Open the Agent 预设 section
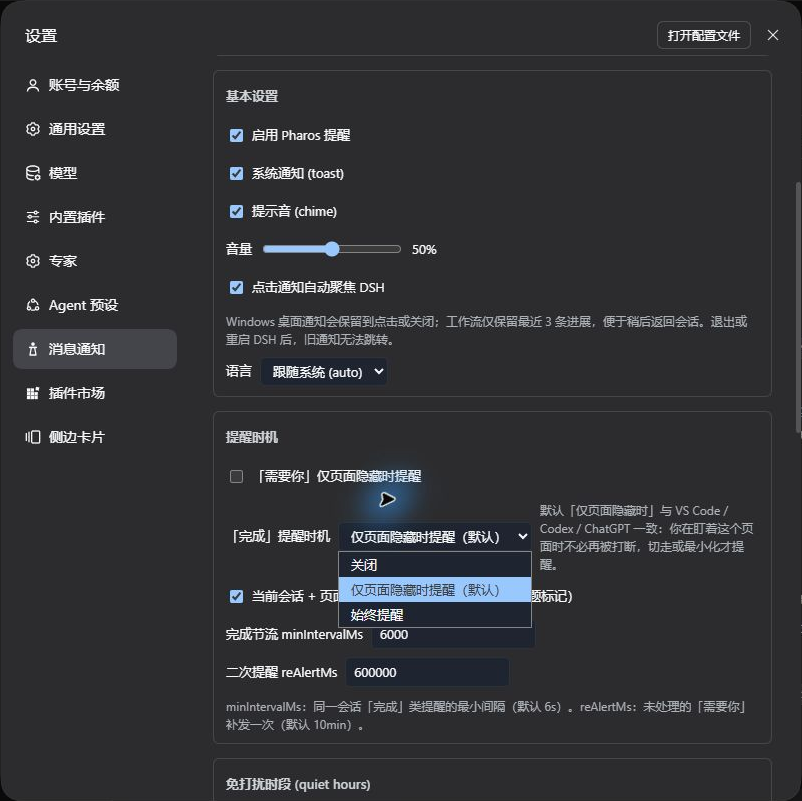Image resolution: width=802 pixels, height=801 pixels. pyautogui.click(x=95, y=305)
